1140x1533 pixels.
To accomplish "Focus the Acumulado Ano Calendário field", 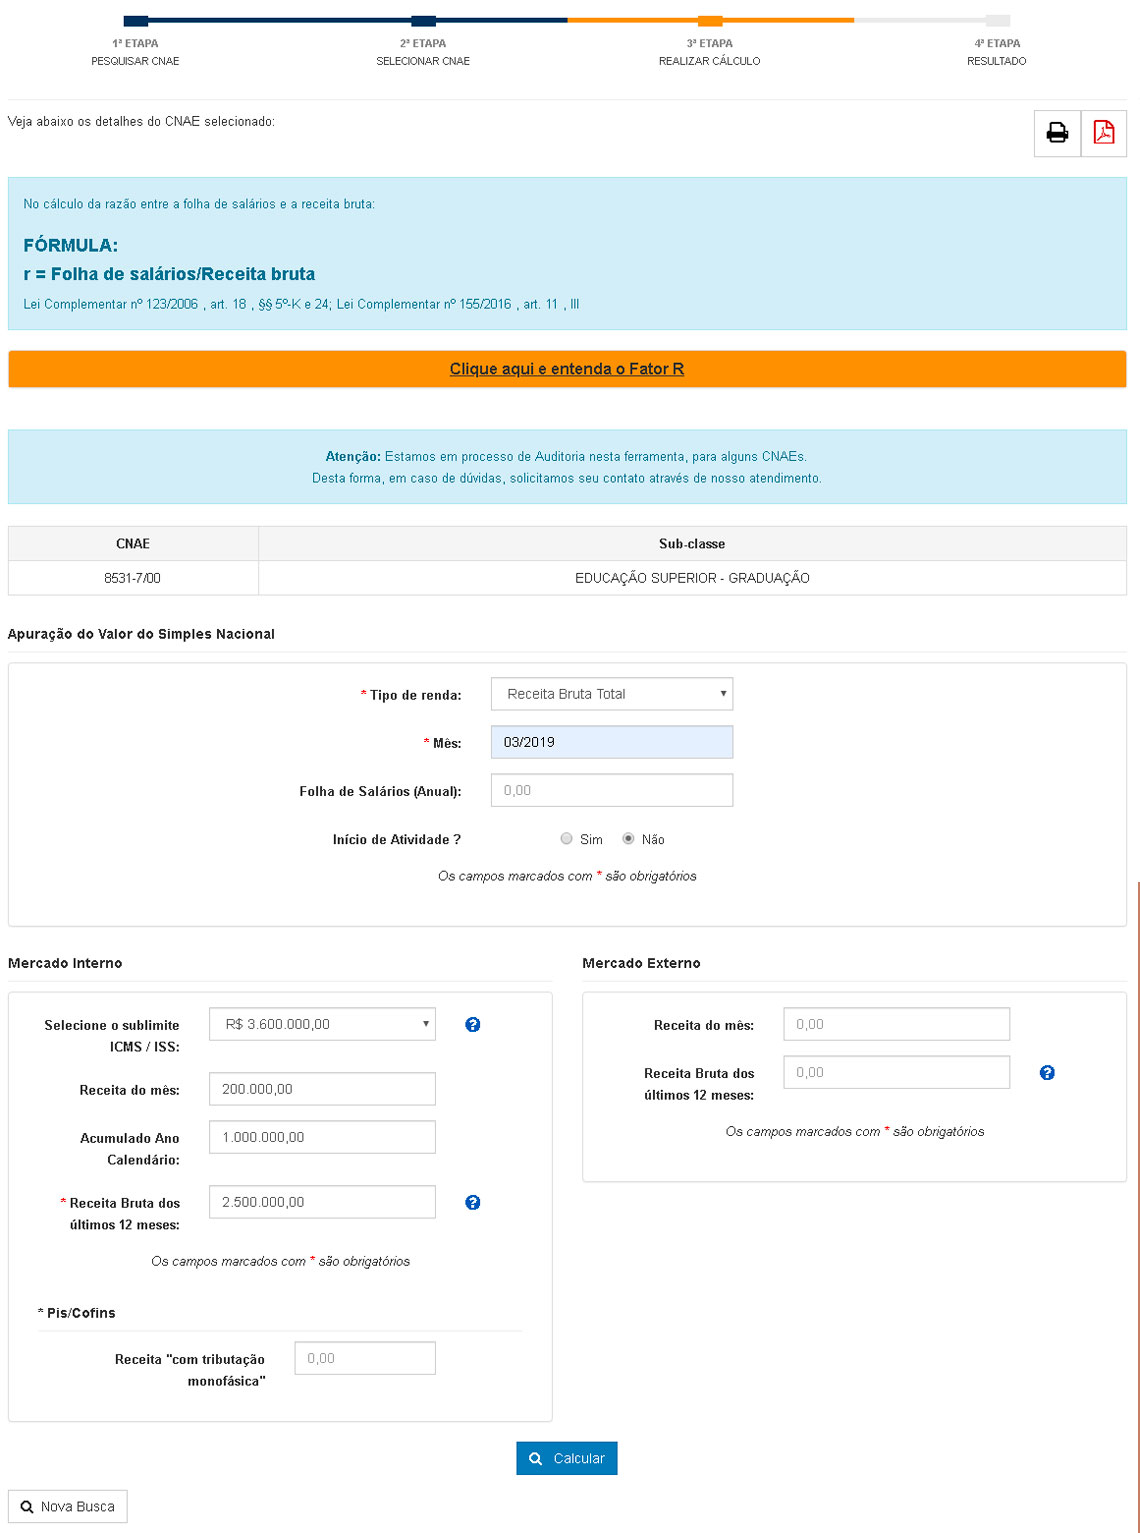I will pyautogui.click(x=322, y=1137).
